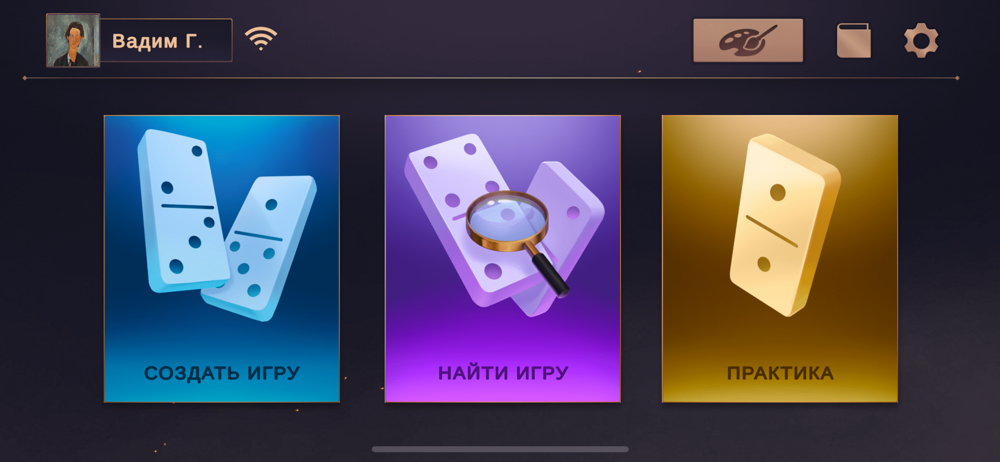1000x462 pixels.
Task: Select the purple НАЙТИ ИГРУ card
Action: click(x=503, y=258)
